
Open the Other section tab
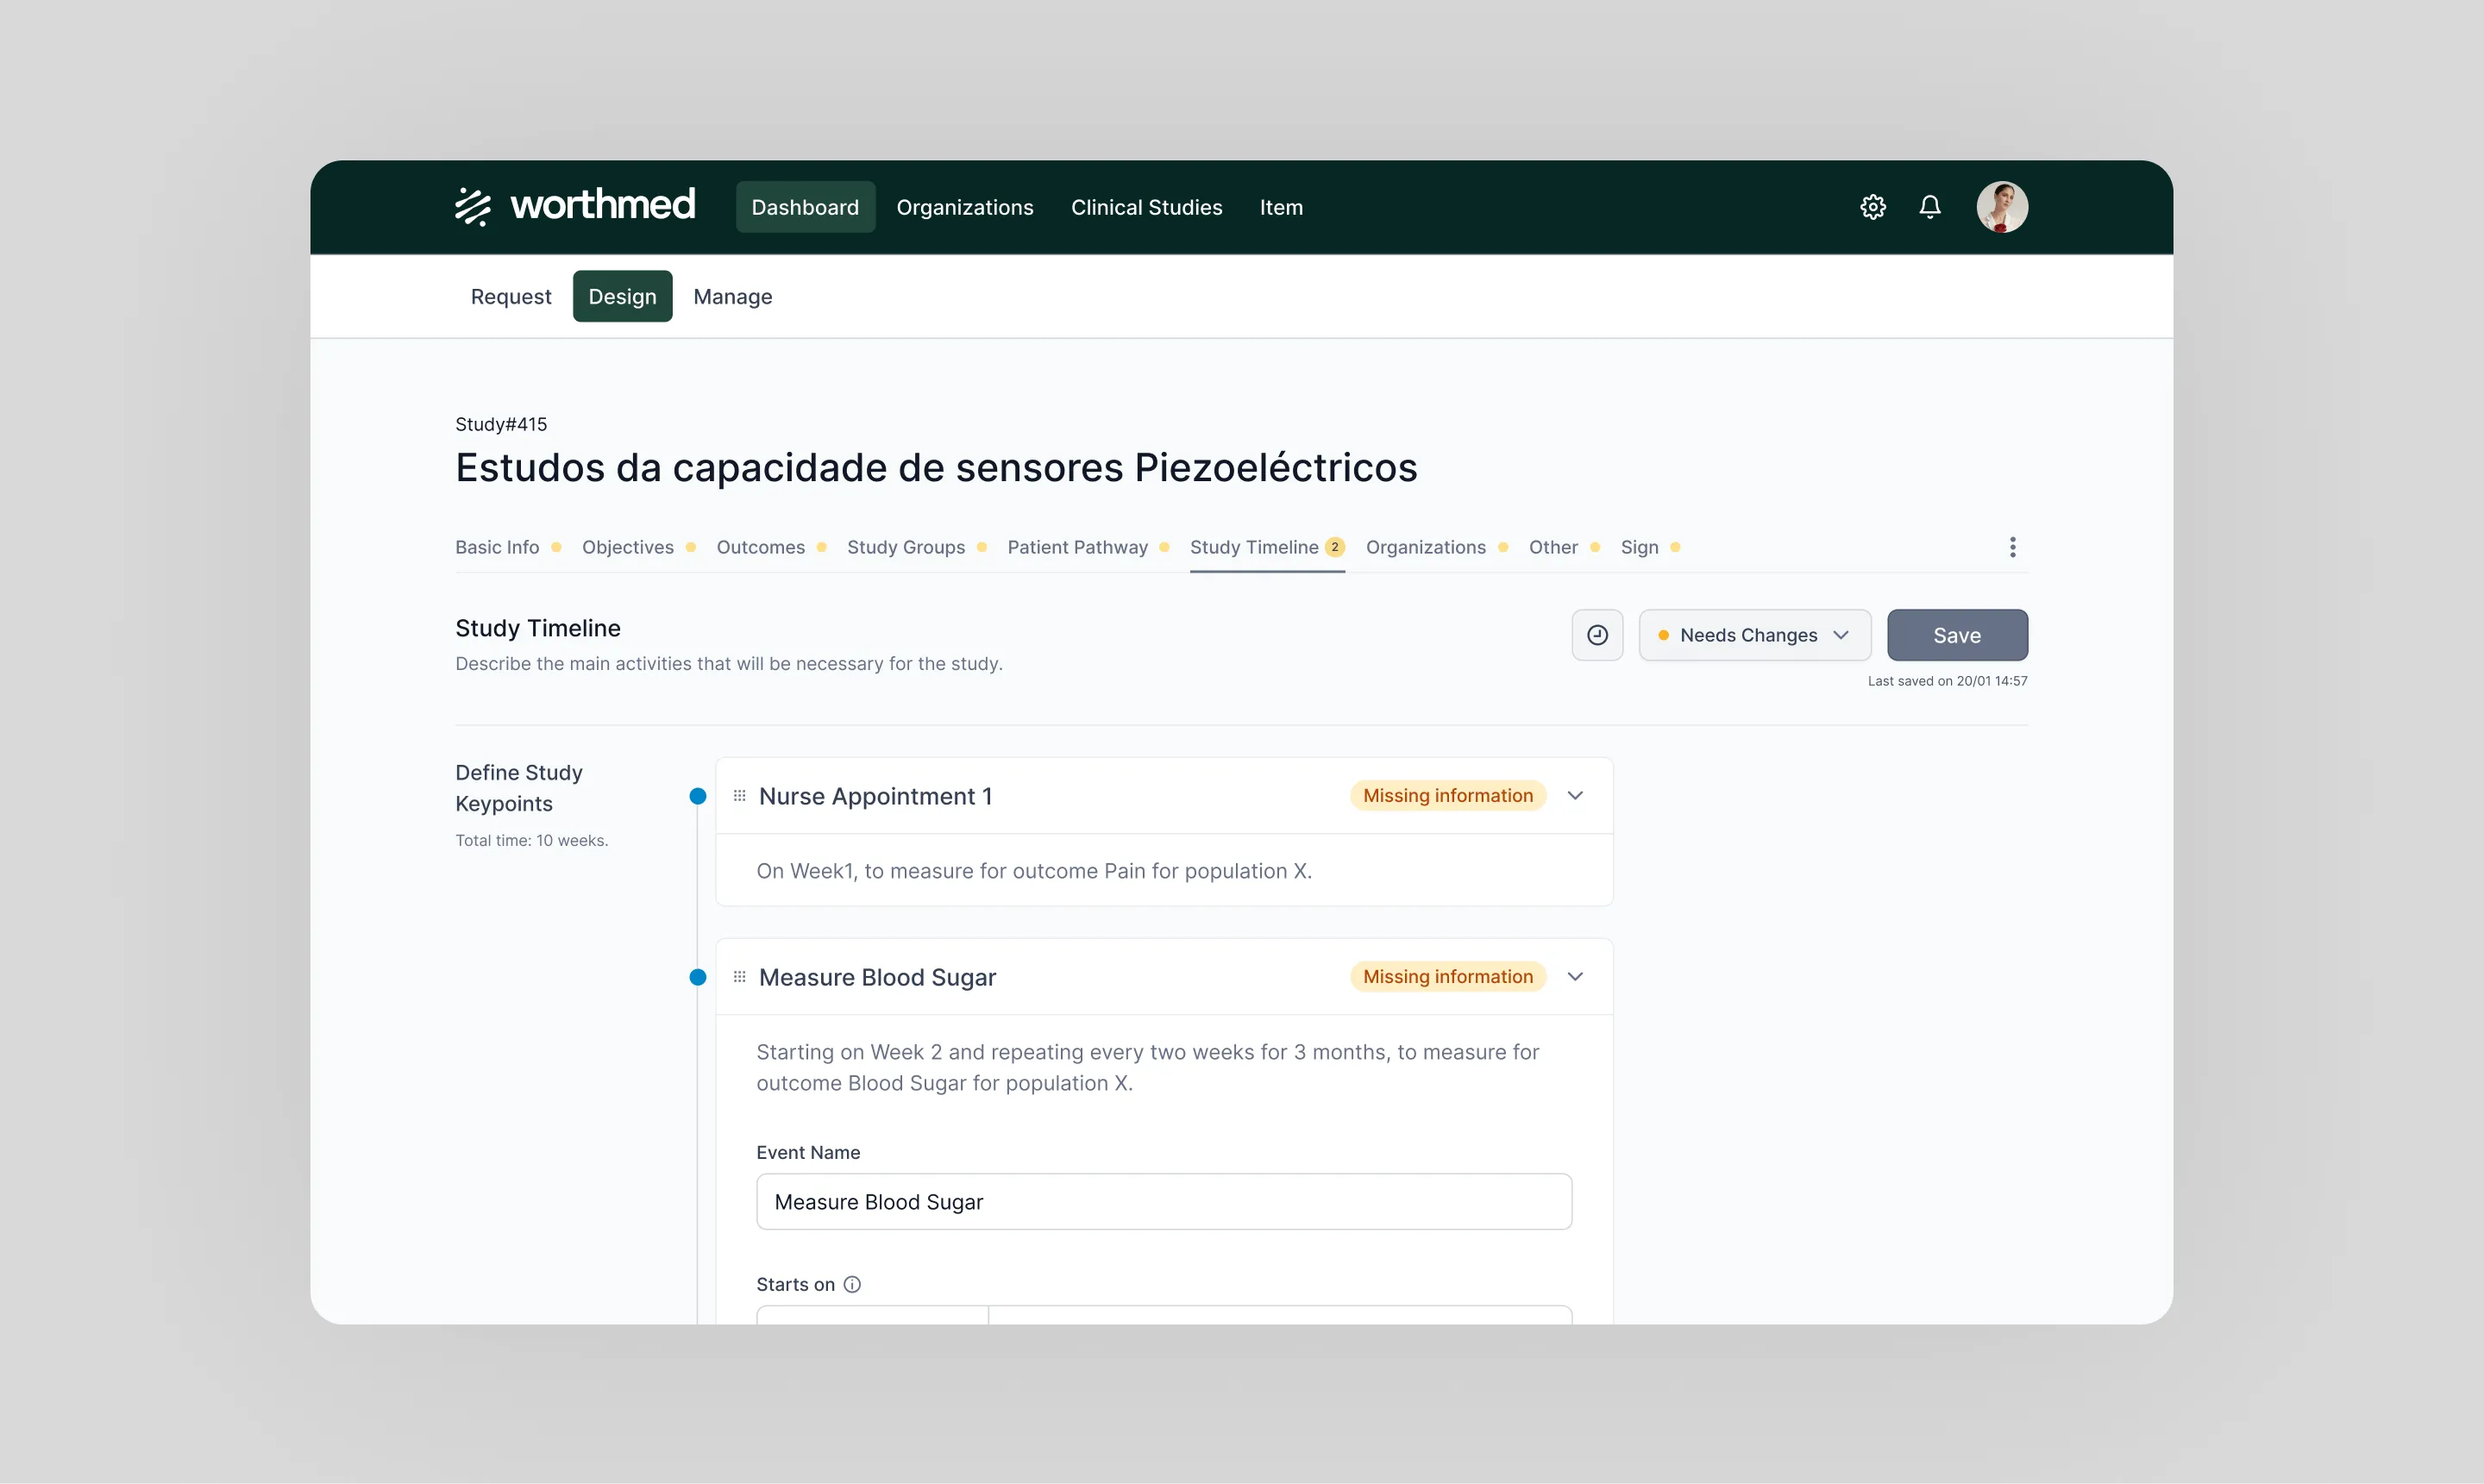point(1564,547)
